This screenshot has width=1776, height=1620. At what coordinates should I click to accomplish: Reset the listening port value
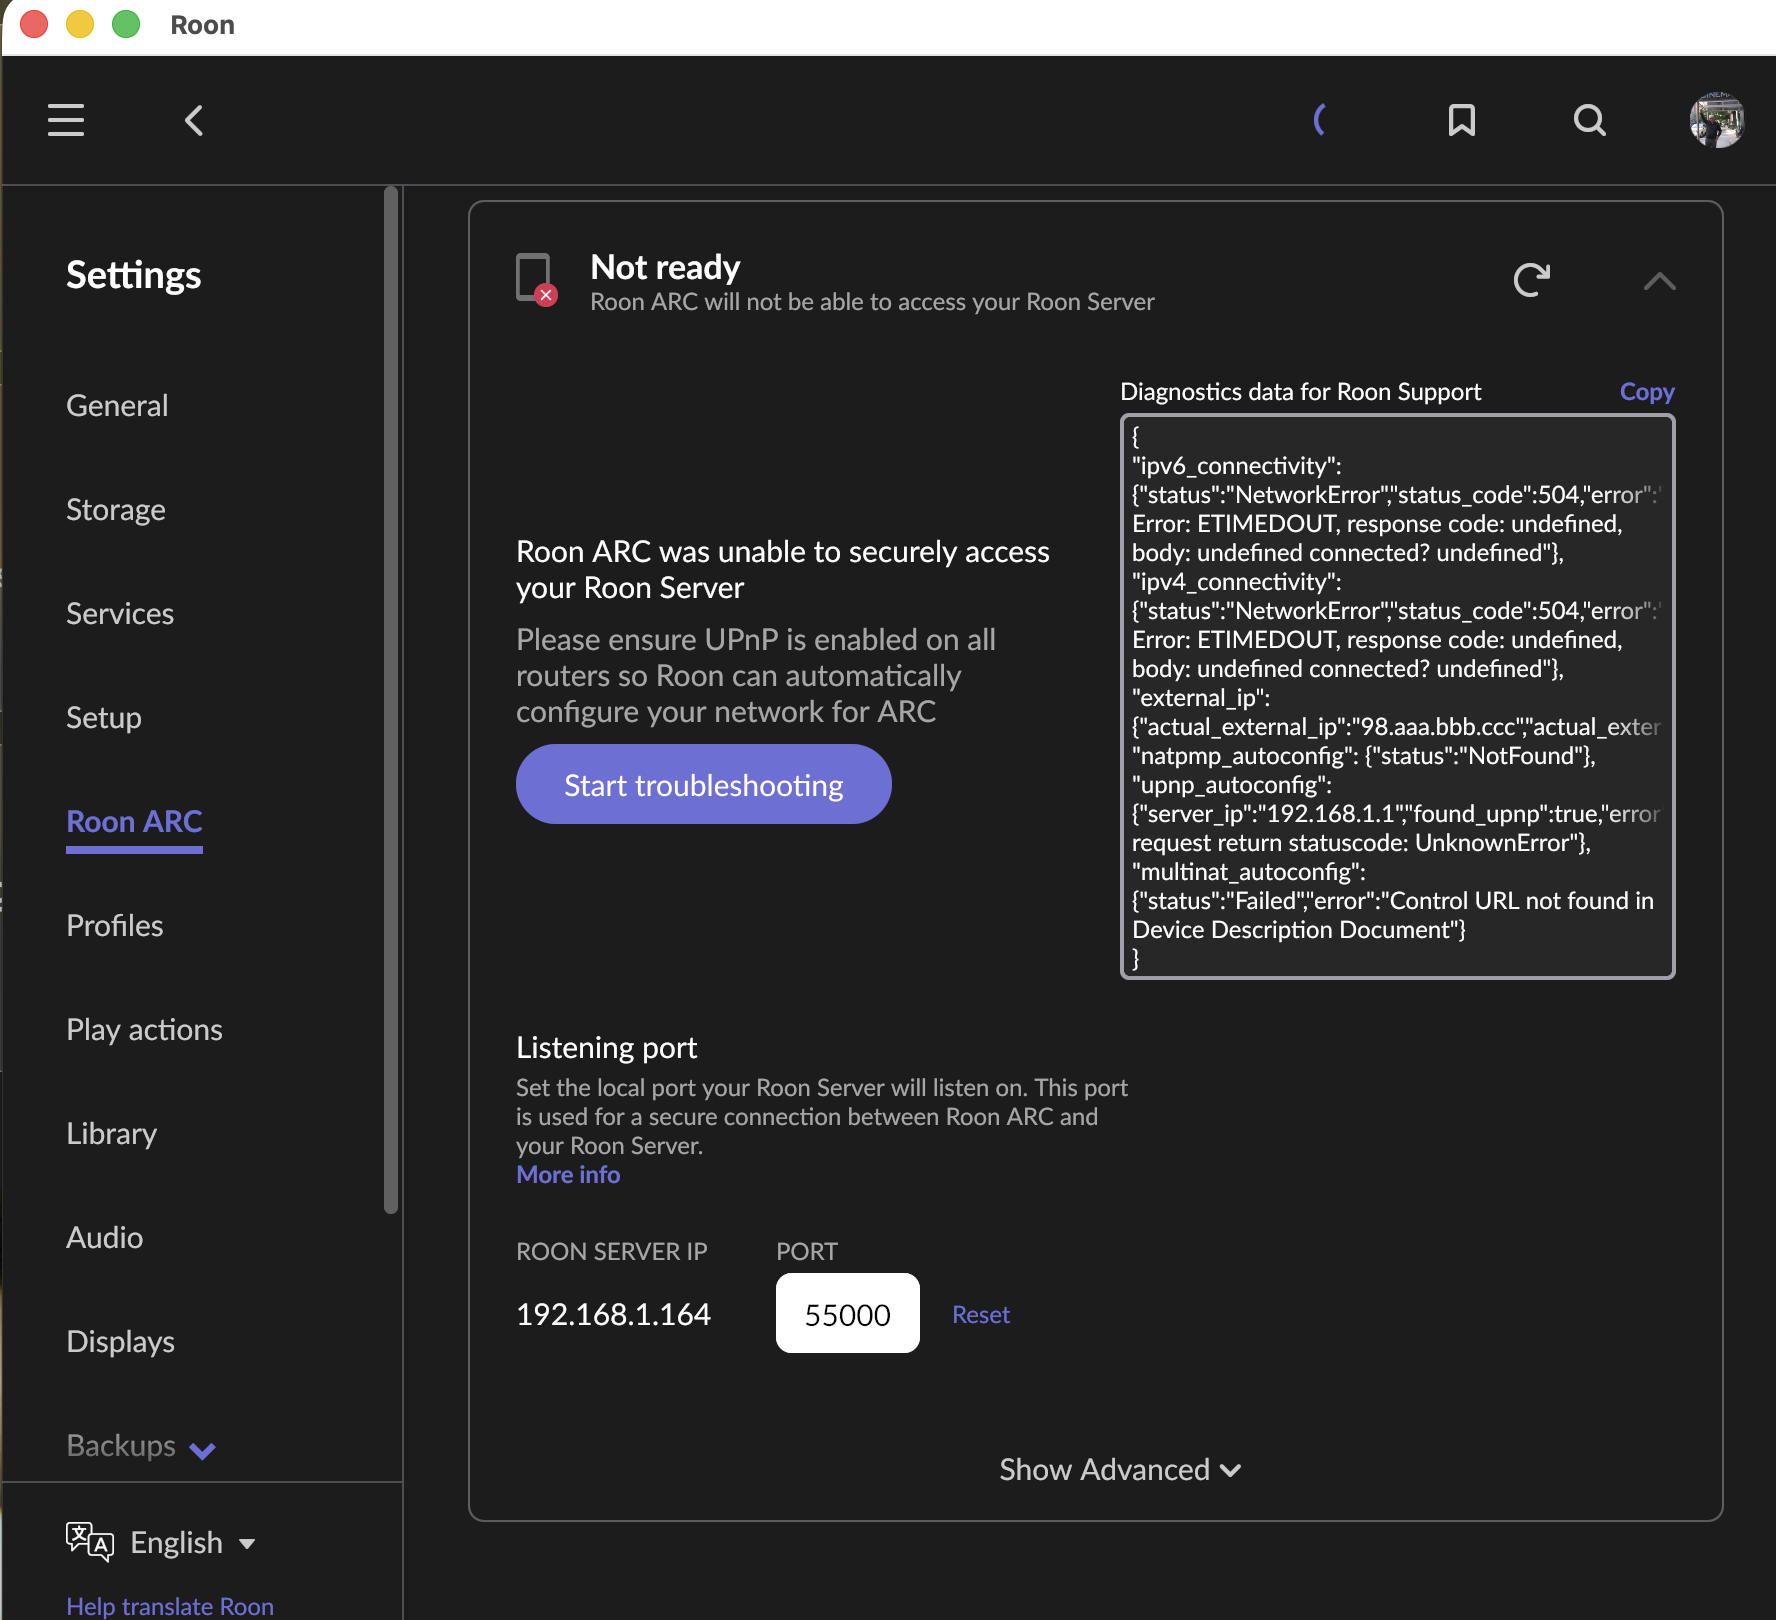pos(980,1314)
